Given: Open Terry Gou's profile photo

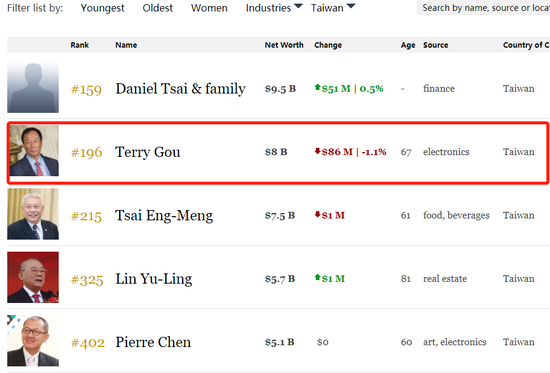Looking at the screenshot, I should (34, 151).
